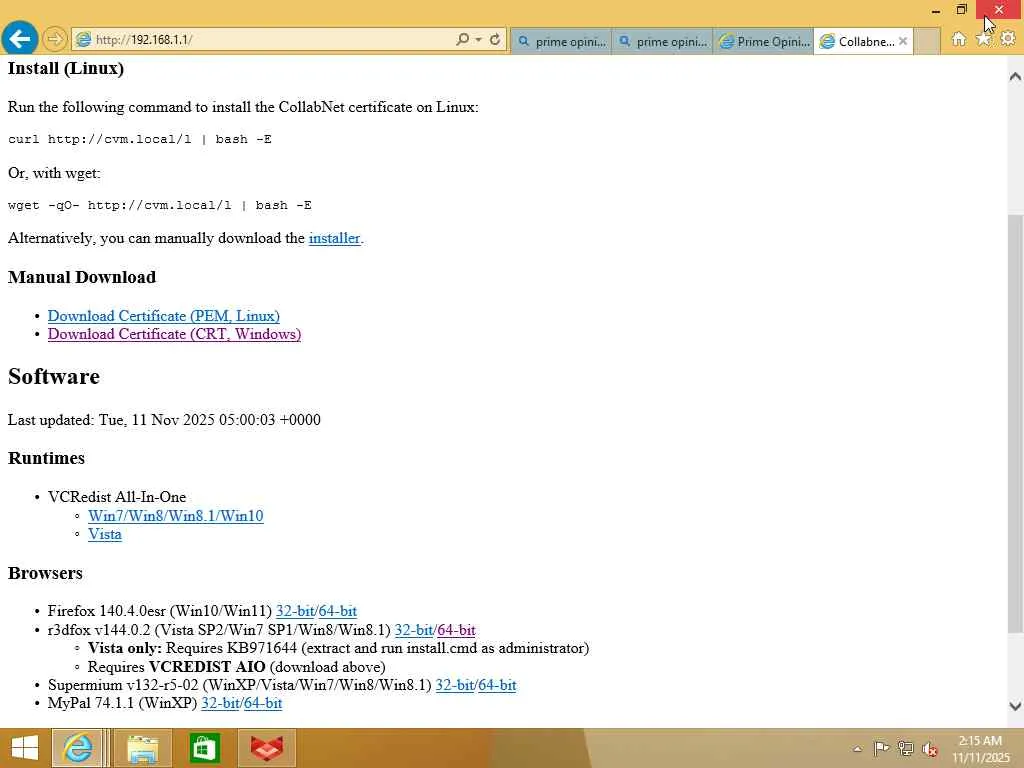
Task: Download MyPal 74.1.1 32-bit
Action: 220,703
